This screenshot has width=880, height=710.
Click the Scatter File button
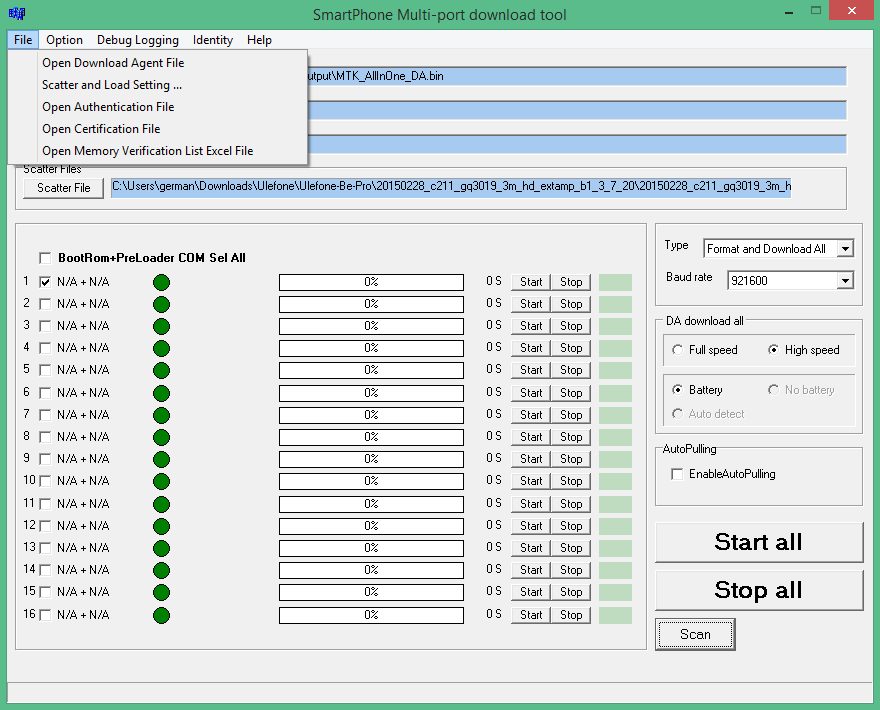pyautogui.click(x=64, y=188)
